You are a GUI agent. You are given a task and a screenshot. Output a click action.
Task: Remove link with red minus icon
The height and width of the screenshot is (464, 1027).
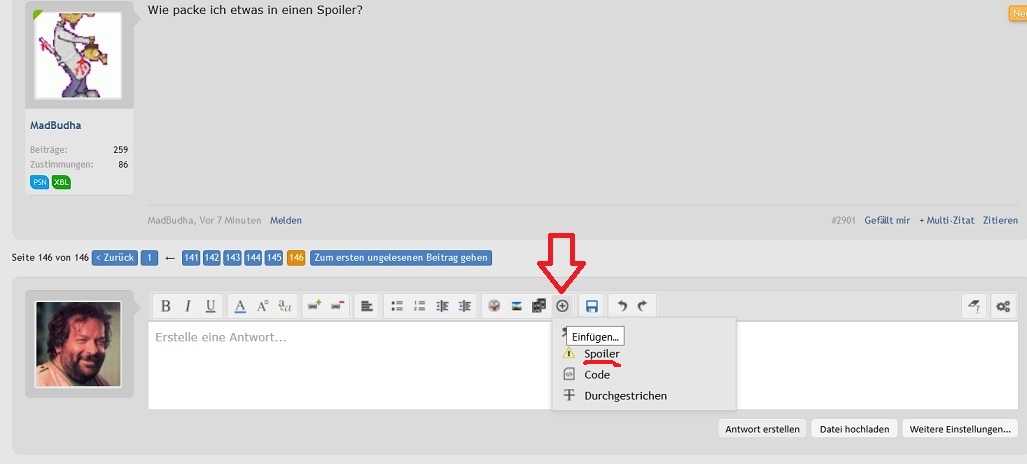pyautogui.click(x=337, y=306)
